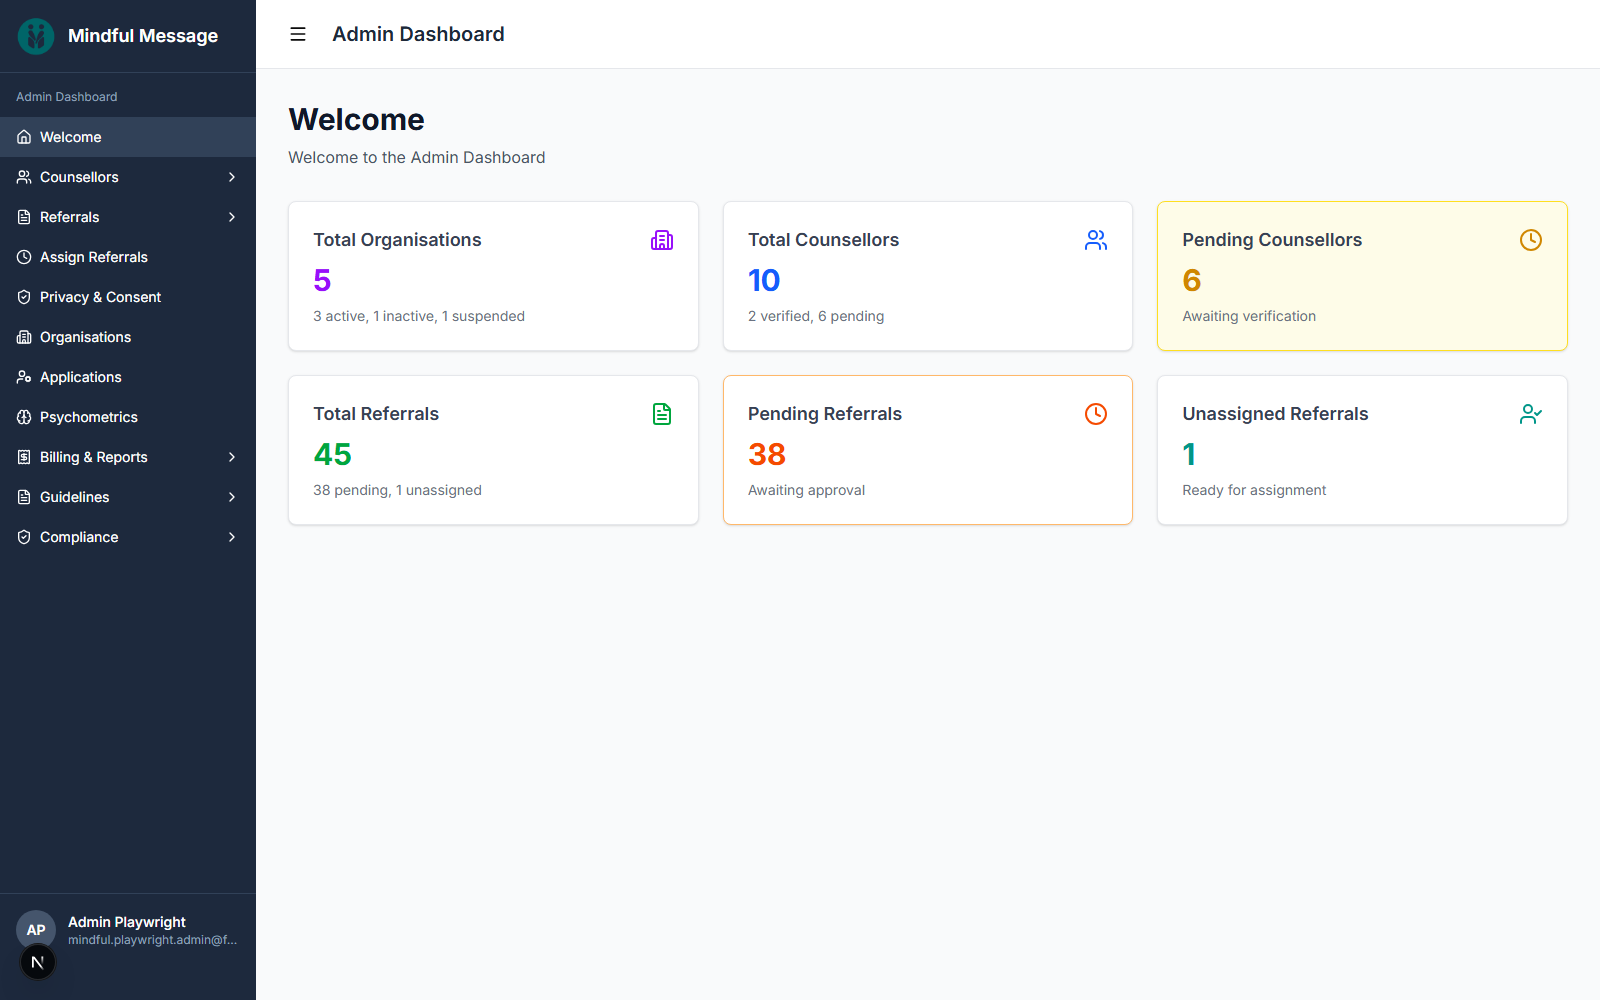Expand the Compliance submenu chevron
Viewport: 1600px width, 1000px height.
click(x=232, y=537)
